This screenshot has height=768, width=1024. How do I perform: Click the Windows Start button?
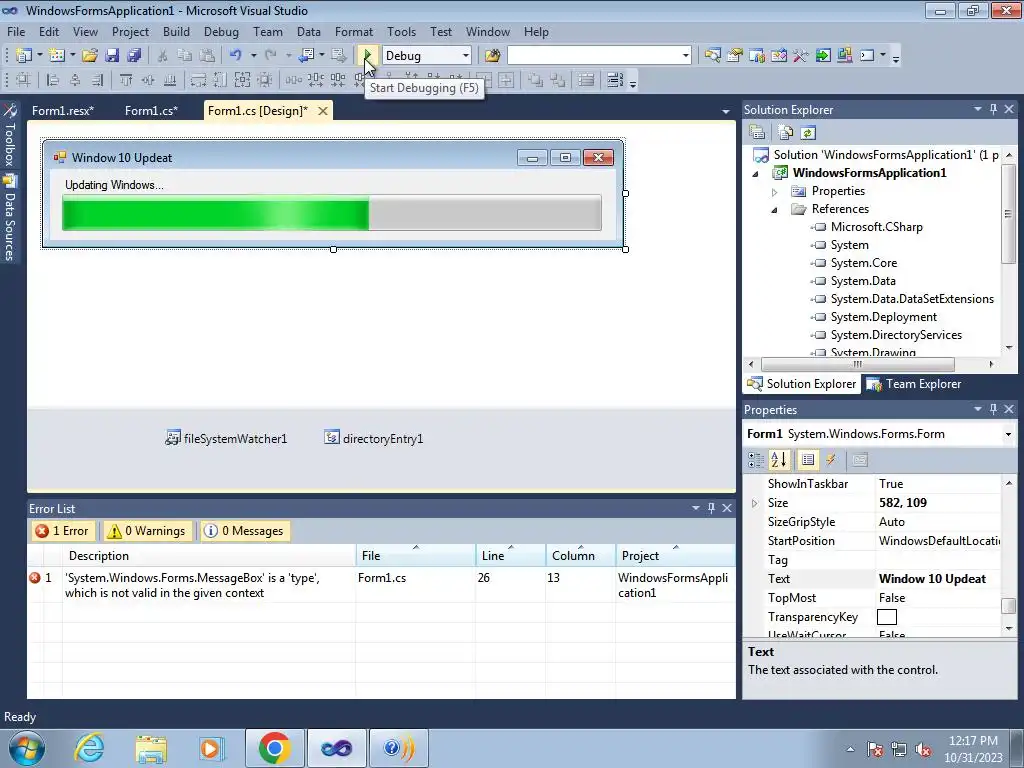[x=26, y=748]
